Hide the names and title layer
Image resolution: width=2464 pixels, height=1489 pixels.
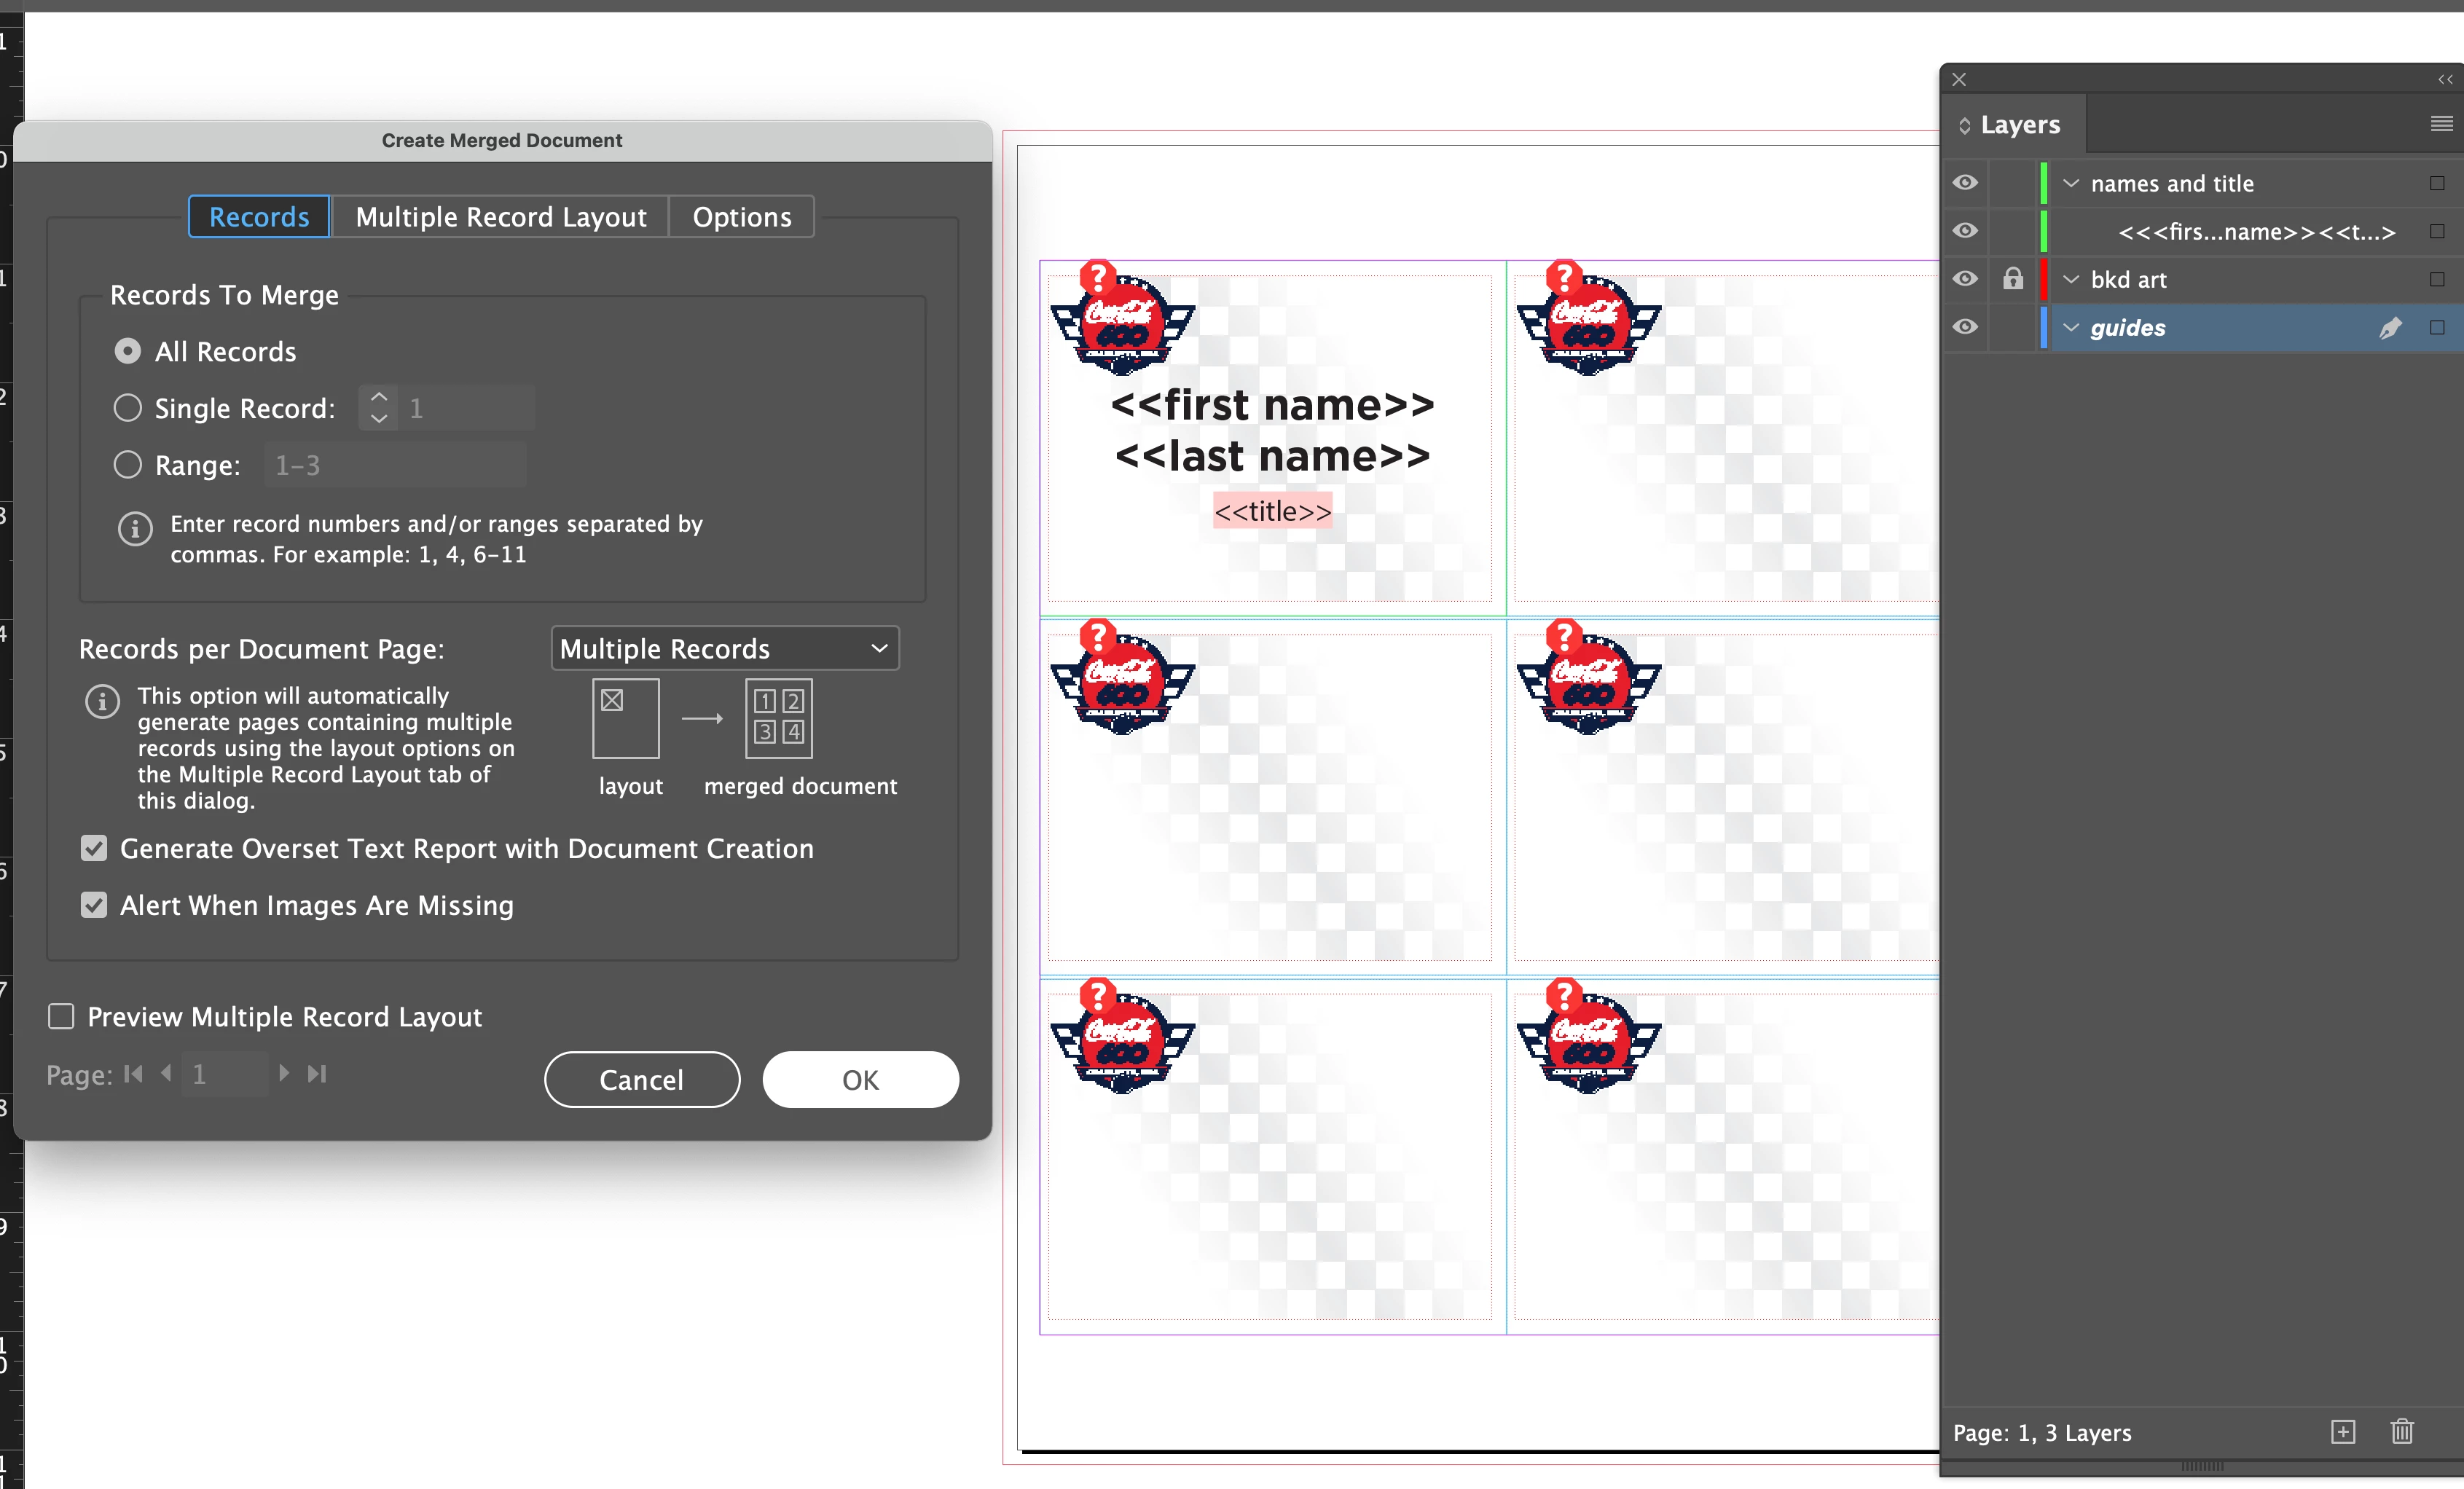pos(1965,183)
